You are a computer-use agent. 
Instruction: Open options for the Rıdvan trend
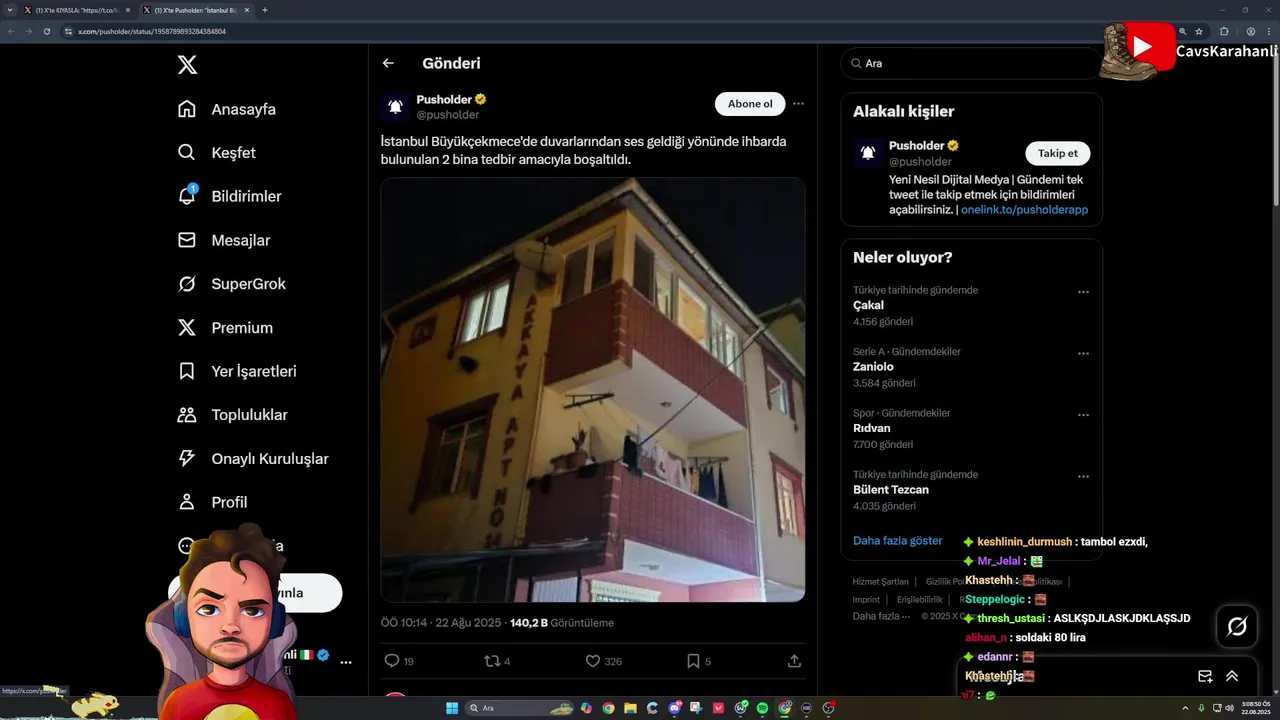click(1083, 415)
